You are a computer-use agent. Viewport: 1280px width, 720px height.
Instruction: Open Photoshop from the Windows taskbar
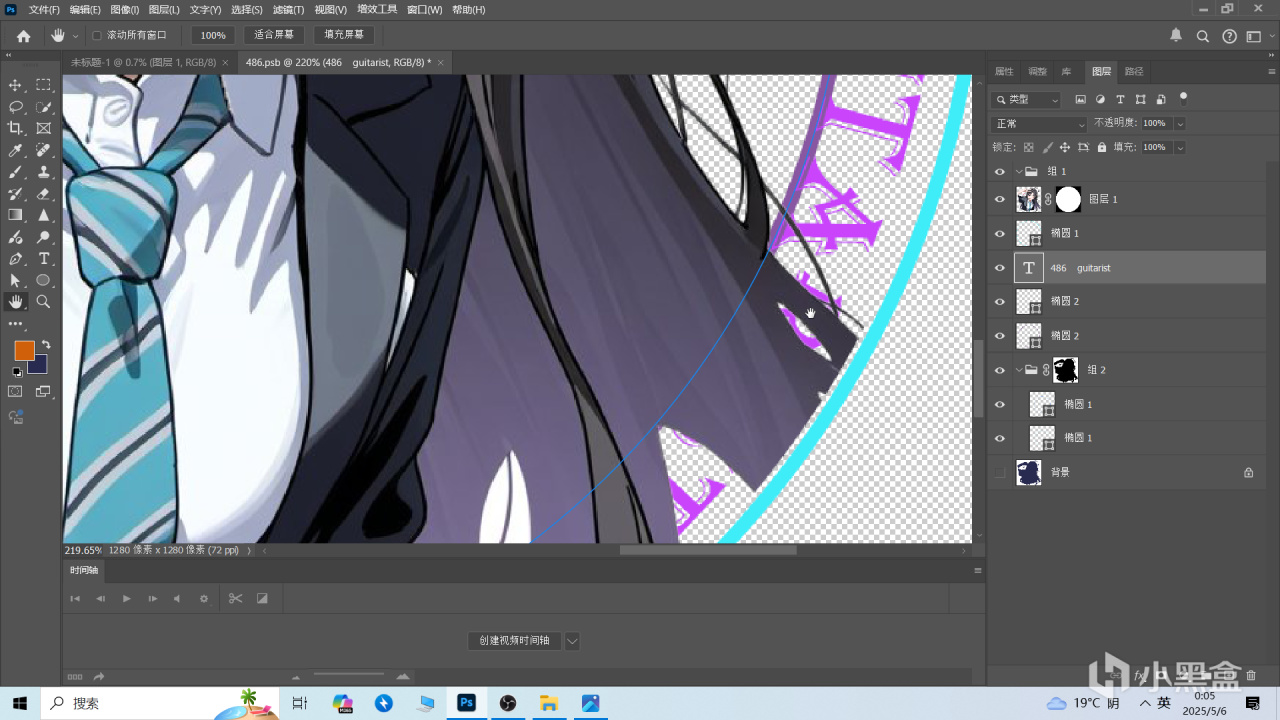(x=466, y=703)
